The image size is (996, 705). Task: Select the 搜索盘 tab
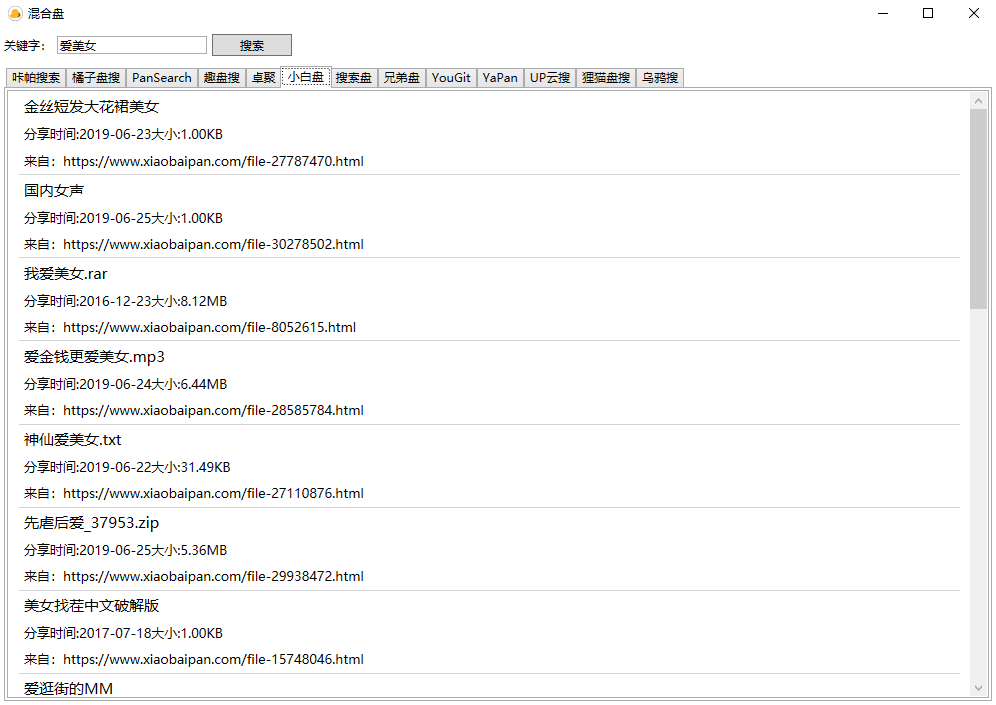coord(353,78)
